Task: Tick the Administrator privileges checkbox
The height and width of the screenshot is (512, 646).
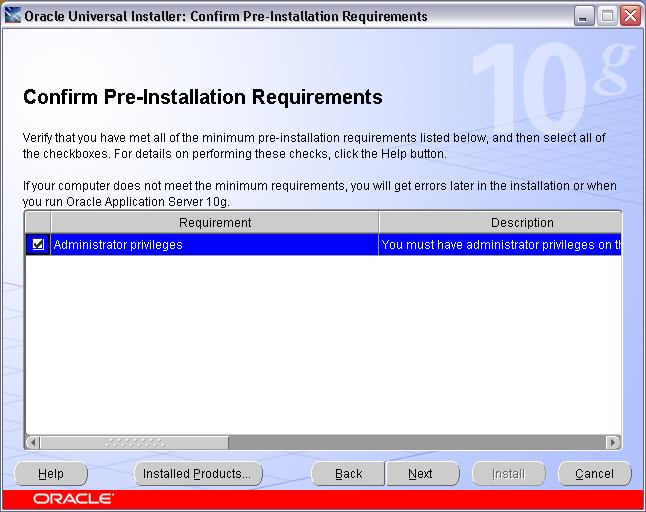Action: pos(38,244)
